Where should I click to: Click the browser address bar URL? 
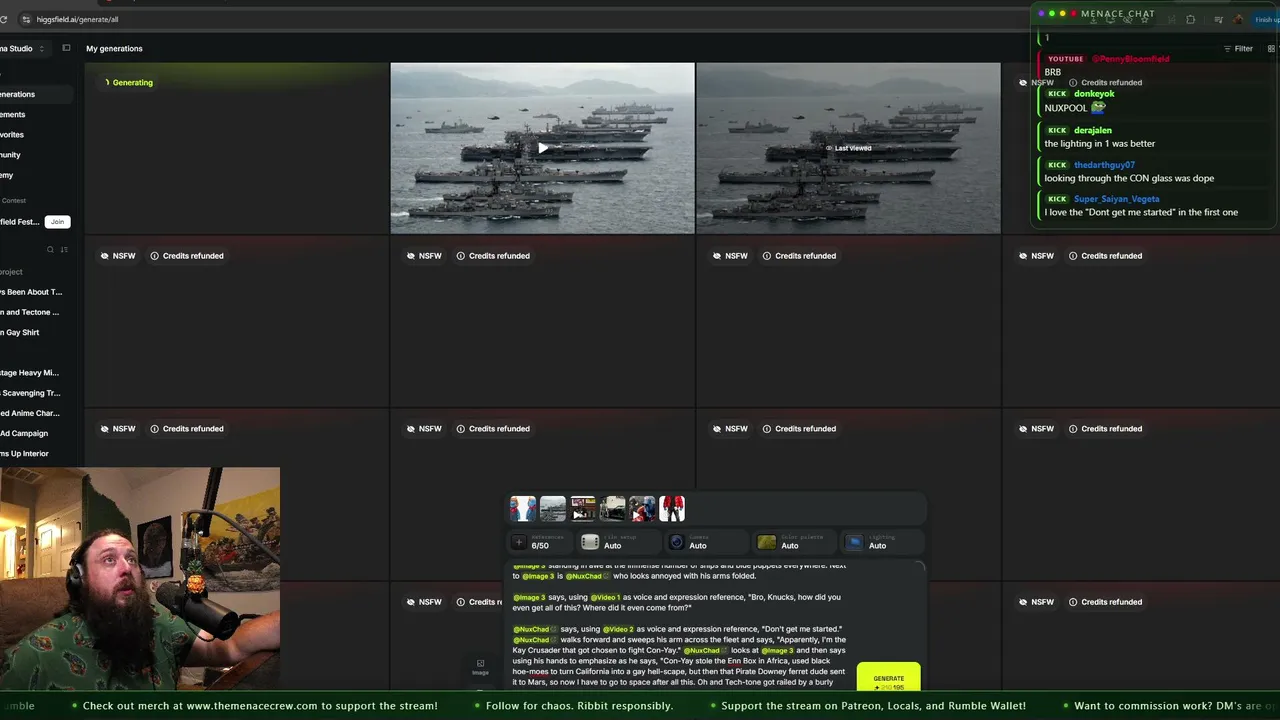tap(77, 19)
